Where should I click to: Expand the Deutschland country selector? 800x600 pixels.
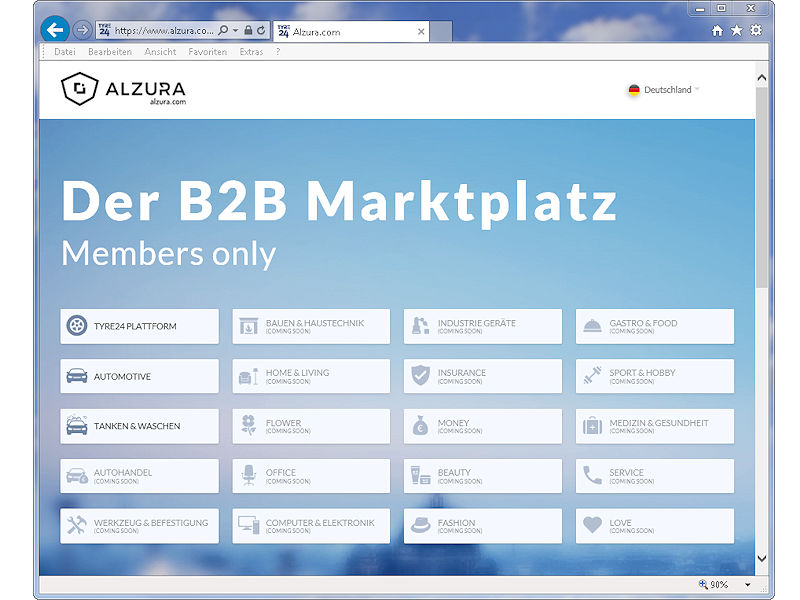664,90
